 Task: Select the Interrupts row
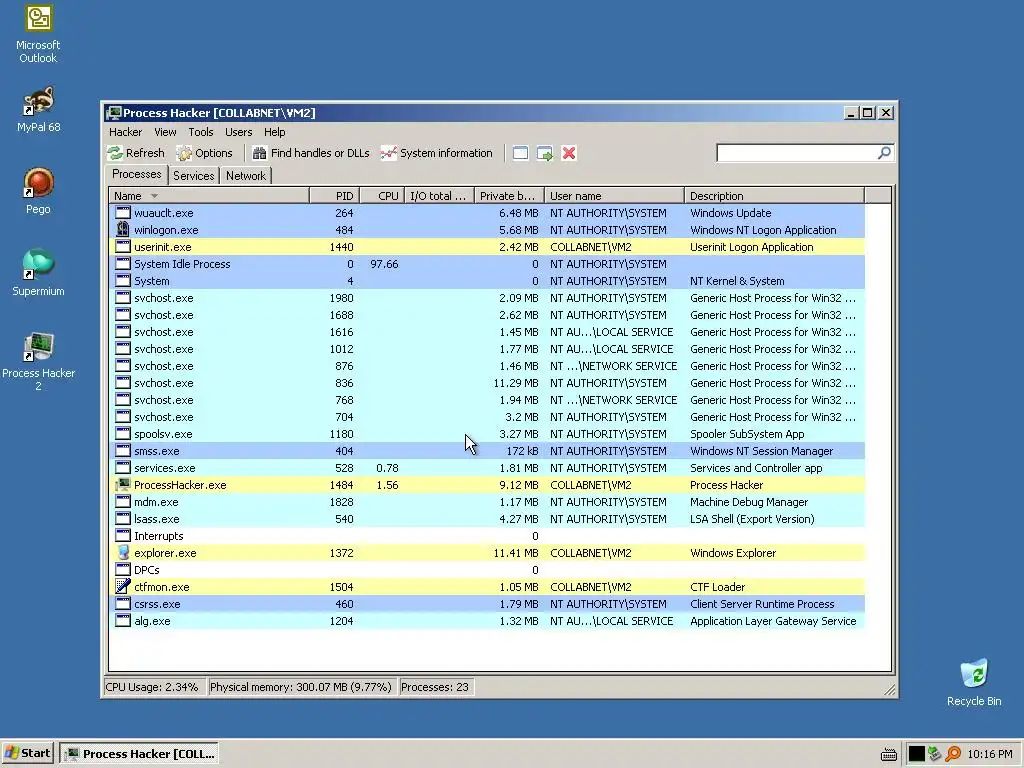[x=487, y=536]
